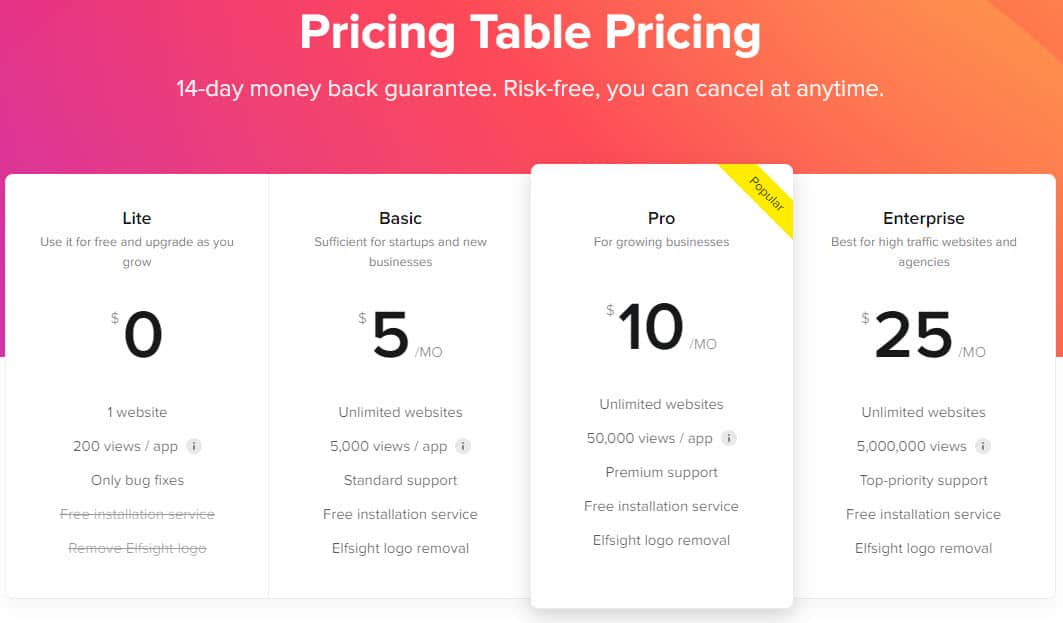Open the info tooltip for 5,000 views
1063x623 pixels.
(x=463, y=447)
